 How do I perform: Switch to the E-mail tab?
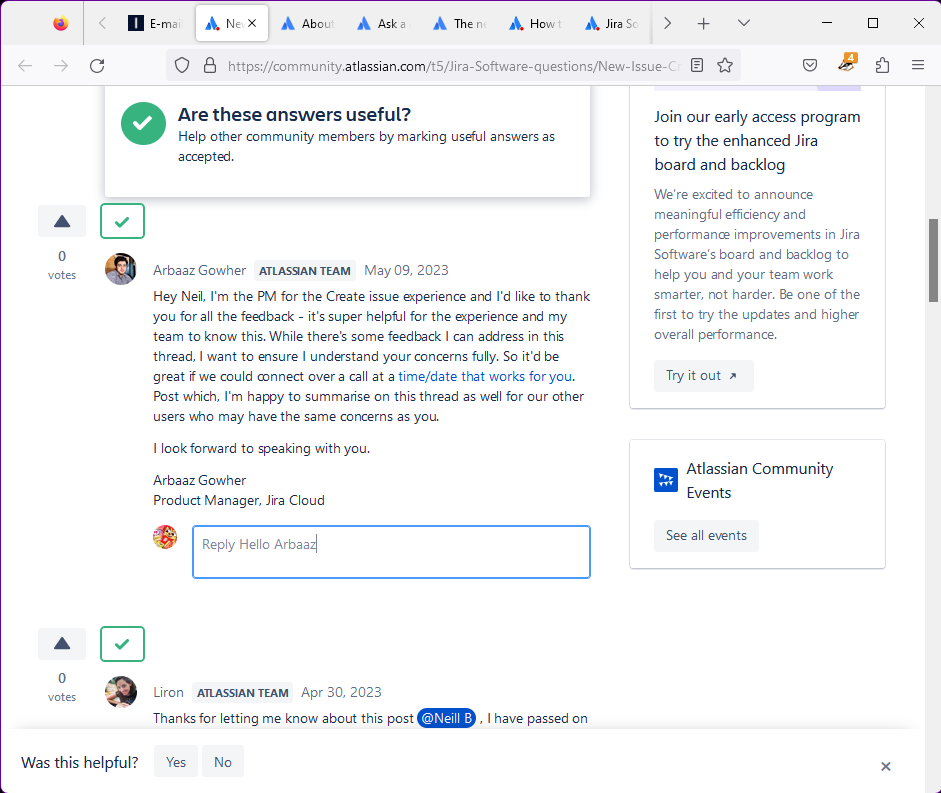[155, 23]
